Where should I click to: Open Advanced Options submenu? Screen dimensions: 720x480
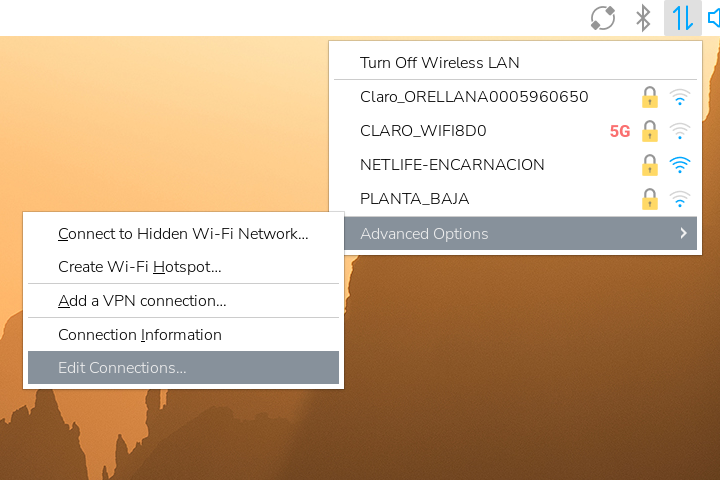[520, 233]
